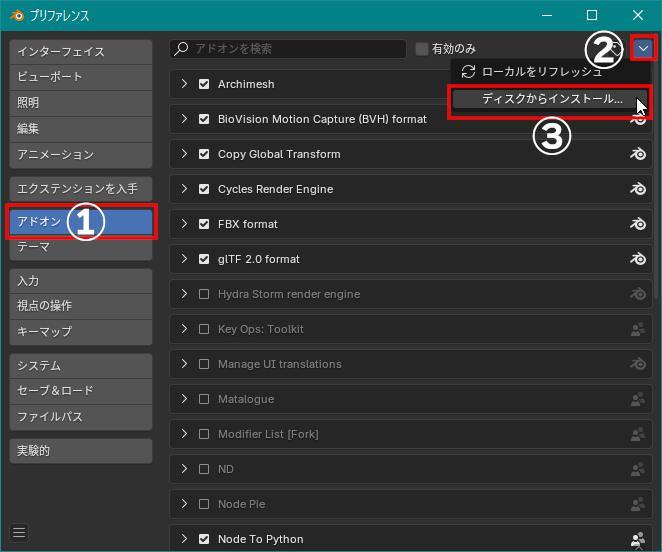Uncheck BioVision Motion Capture (BVH) format
The height and width of the screenshot is (552, 662).
click(x=204, y=119)
